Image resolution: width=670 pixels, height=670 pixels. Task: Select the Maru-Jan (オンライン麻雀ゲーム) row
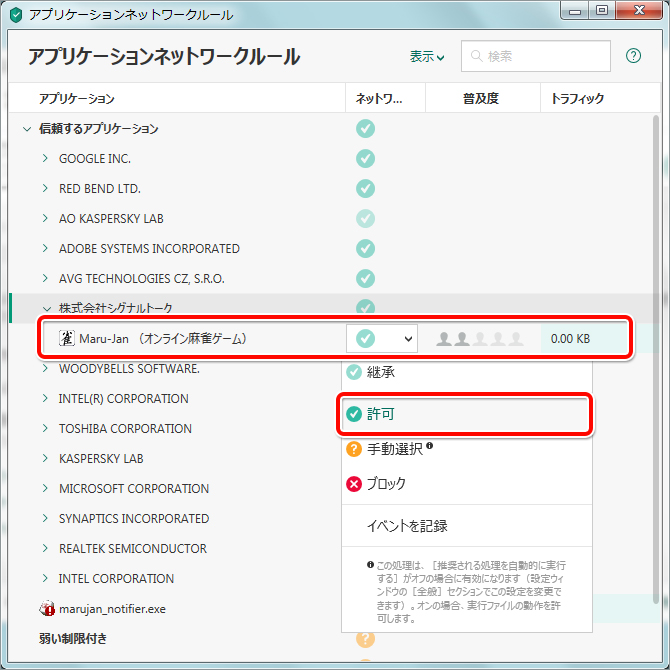pos(335,338)
